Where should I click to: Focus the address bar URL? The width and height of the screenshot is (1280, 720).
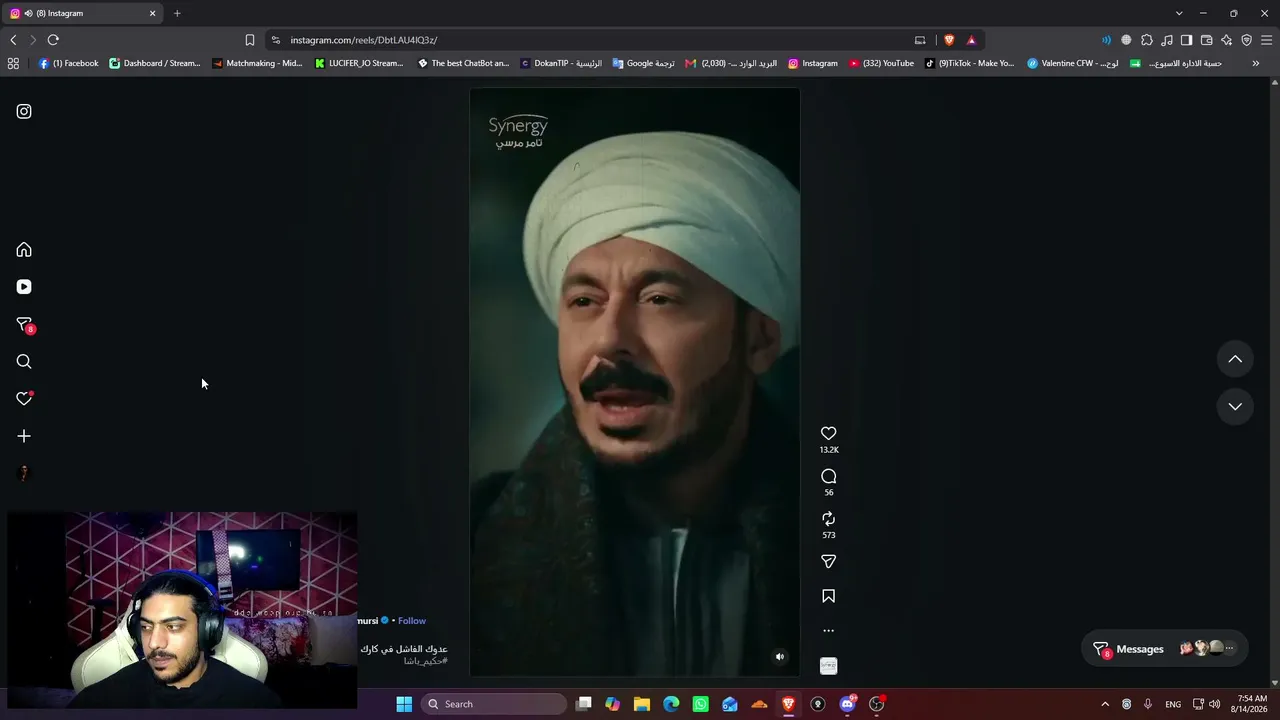click(x=364, y=40)
